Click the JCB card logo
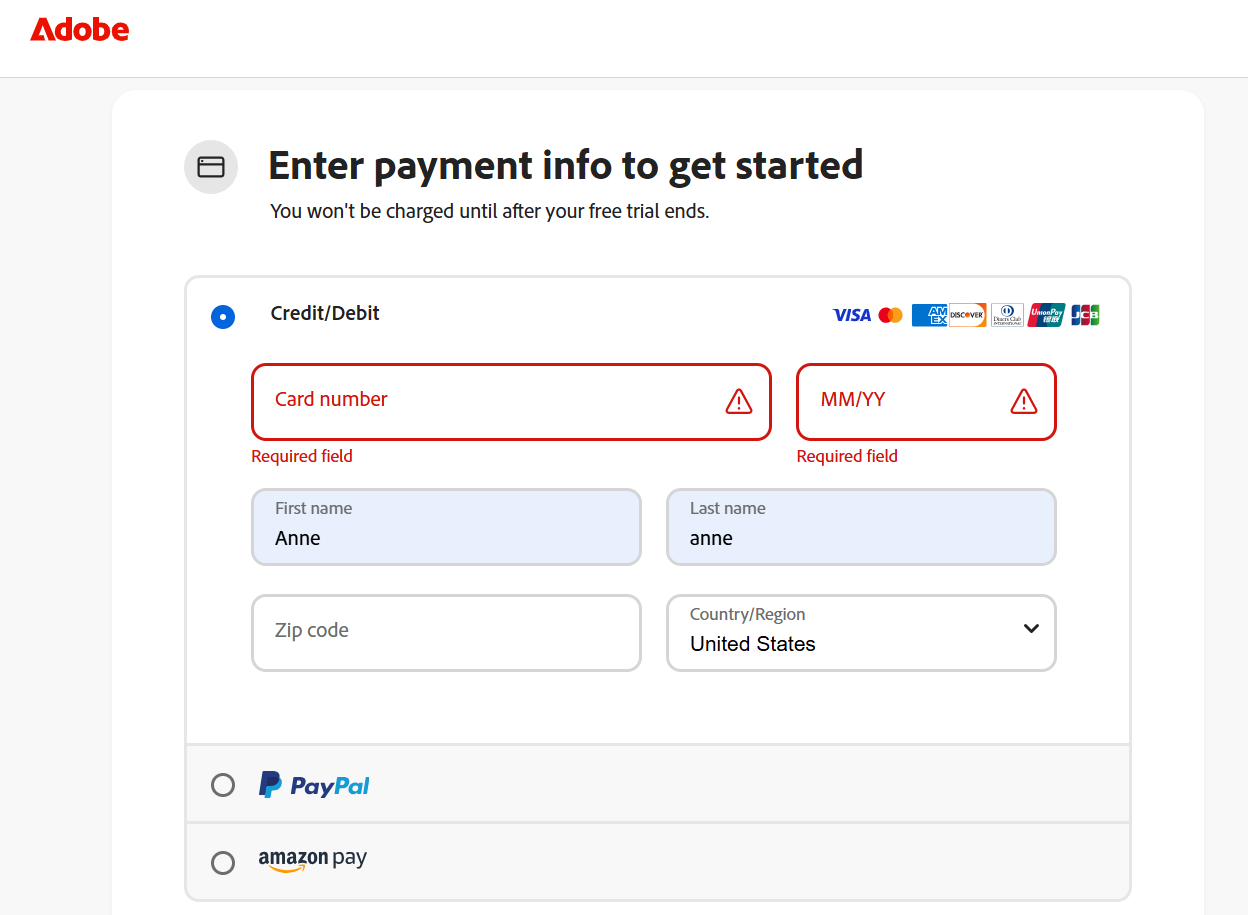 [1085, 315]
